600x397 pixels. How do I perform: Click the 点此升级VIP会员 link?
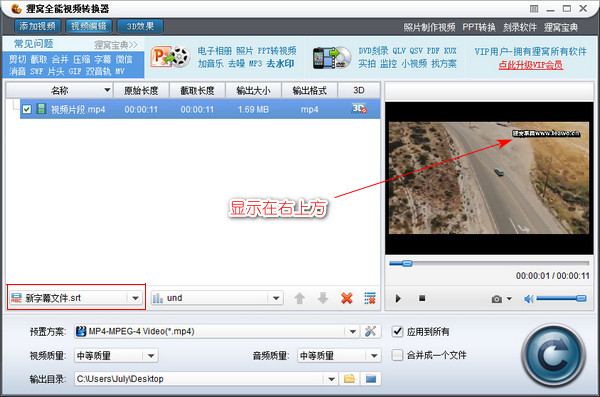pyautogui.click(x=530, y=65)
